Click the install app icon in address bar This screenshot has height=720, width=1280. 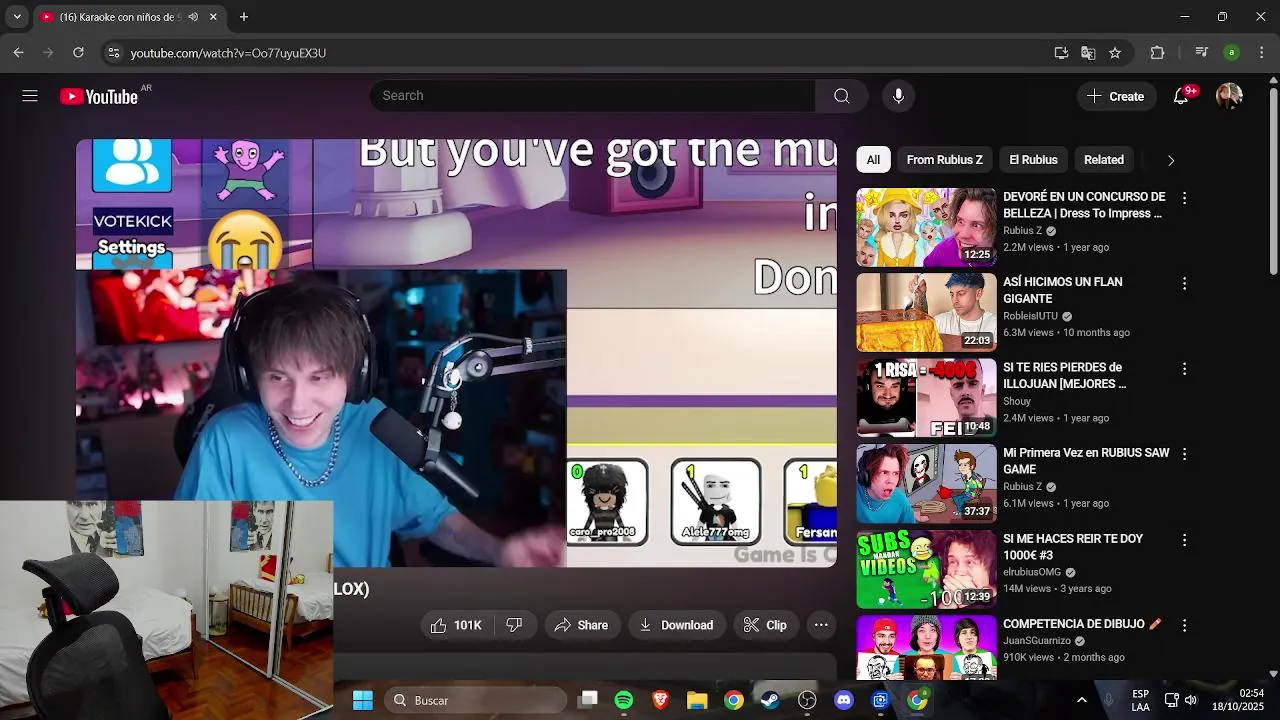(1061, 53)
